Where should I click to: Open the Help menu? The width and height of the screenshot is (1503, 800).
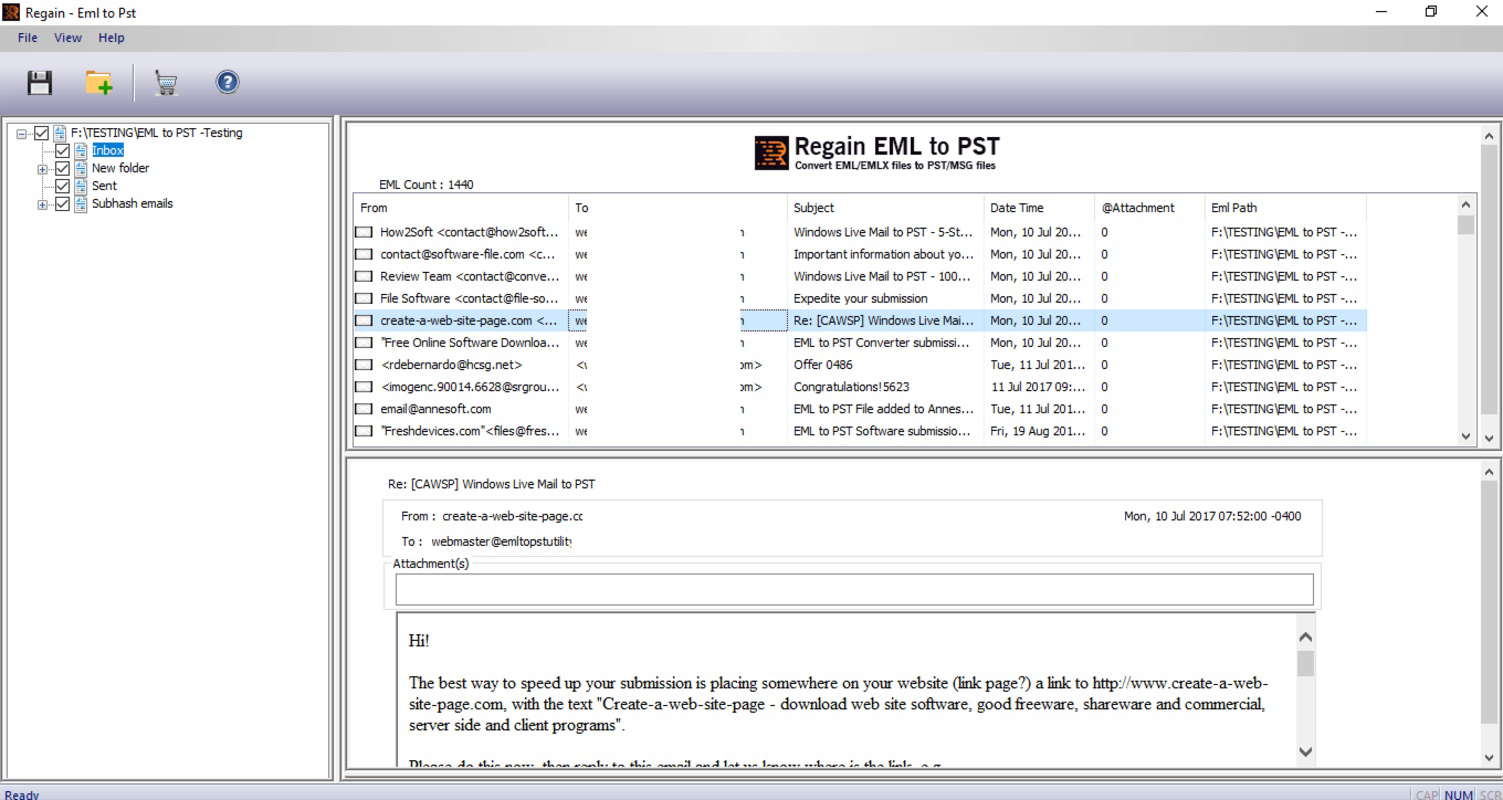[111, 38]
